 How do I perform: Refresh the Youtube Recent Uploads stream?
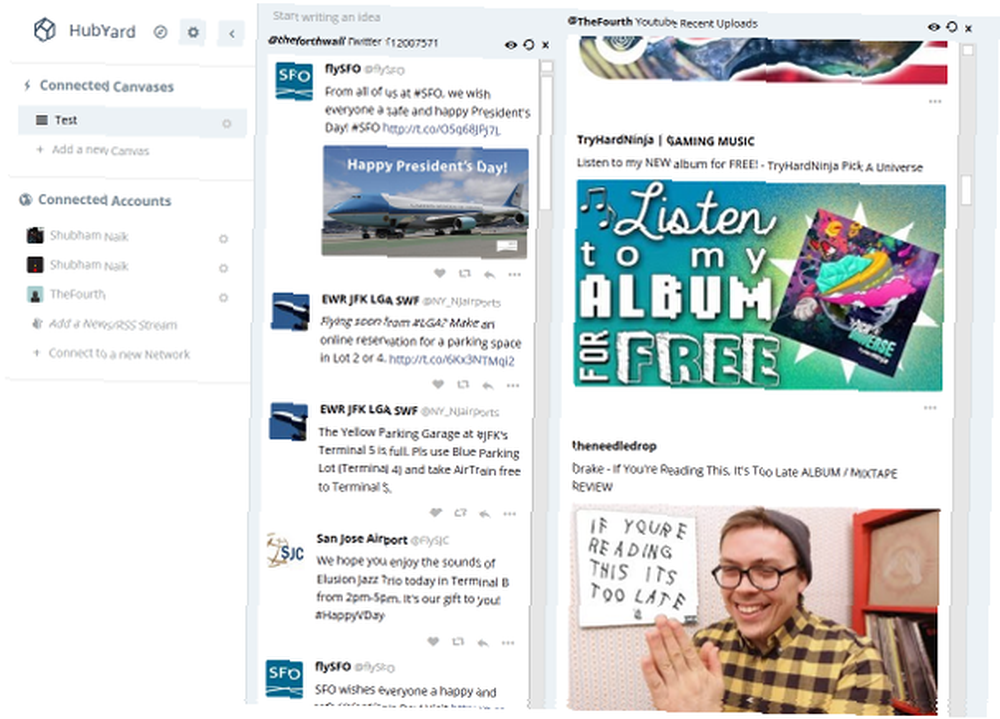point(952,26)
